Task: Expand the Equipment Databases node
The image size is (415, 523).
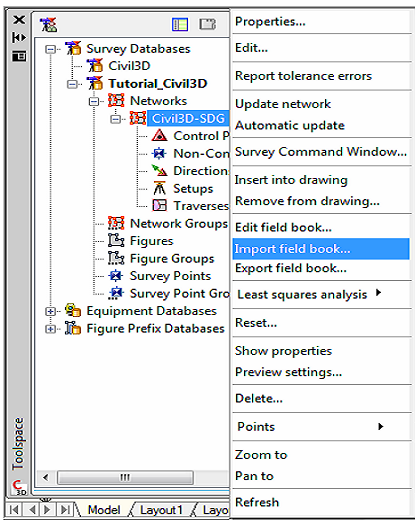Action: (x=50, y=312)
